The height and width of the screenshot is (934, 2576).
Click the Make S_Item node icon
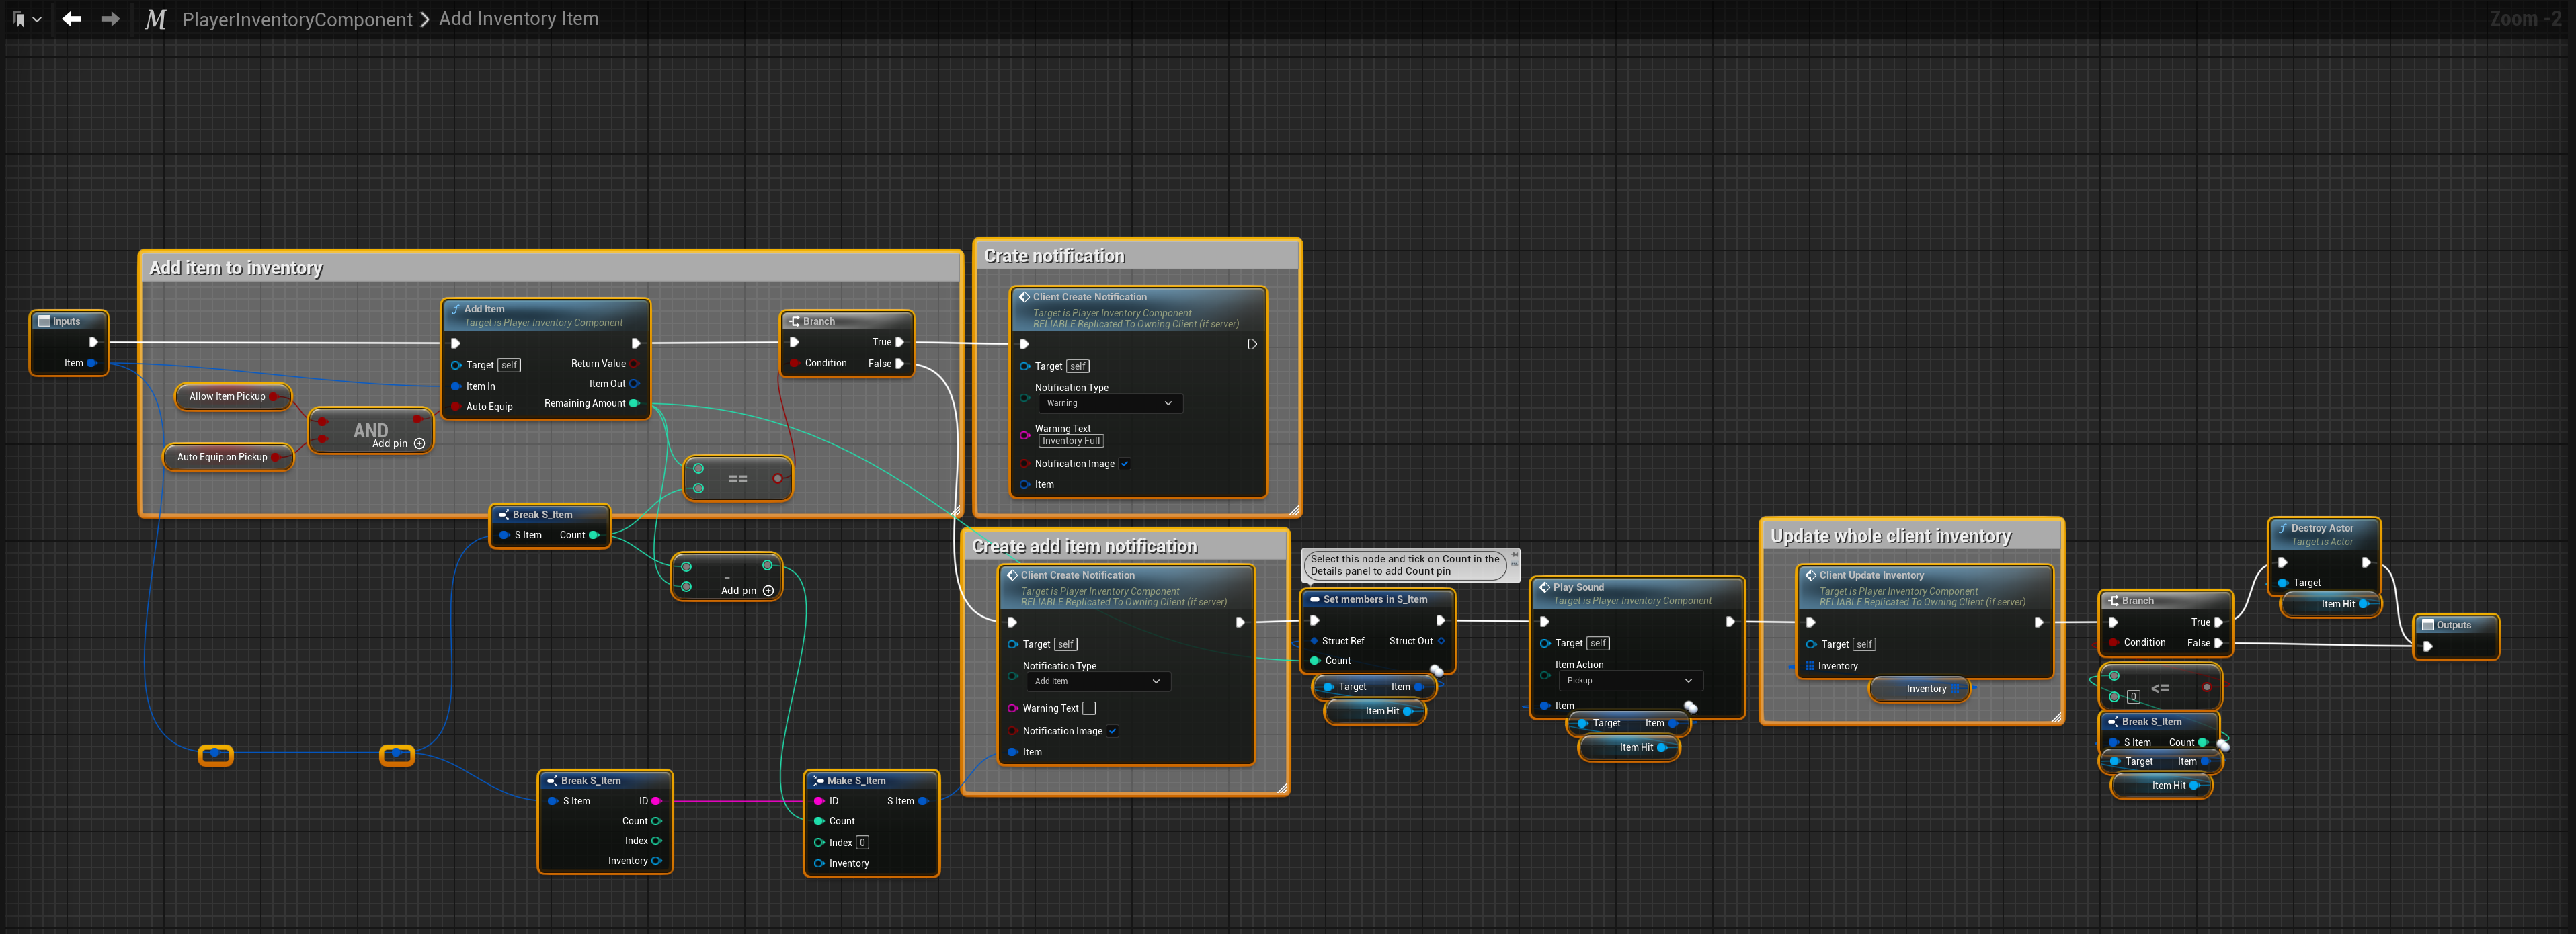[x=818, y=781]
